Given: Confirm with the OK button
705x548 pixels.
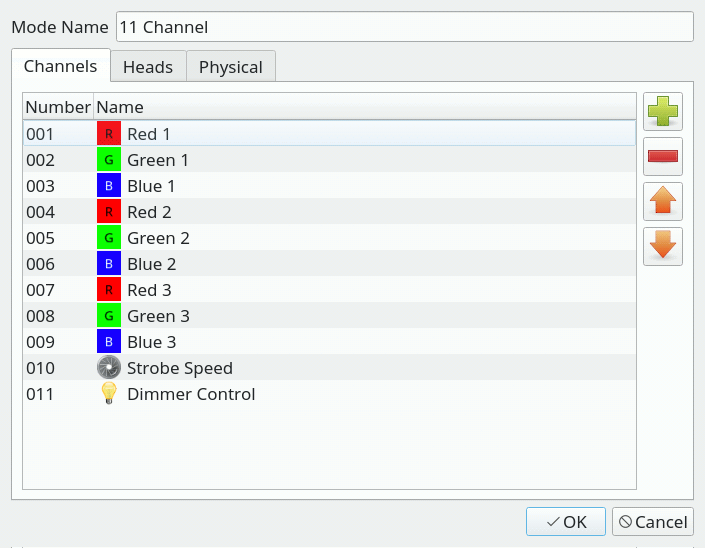Looking at the screenshot, I should click(x=566, y=521).
